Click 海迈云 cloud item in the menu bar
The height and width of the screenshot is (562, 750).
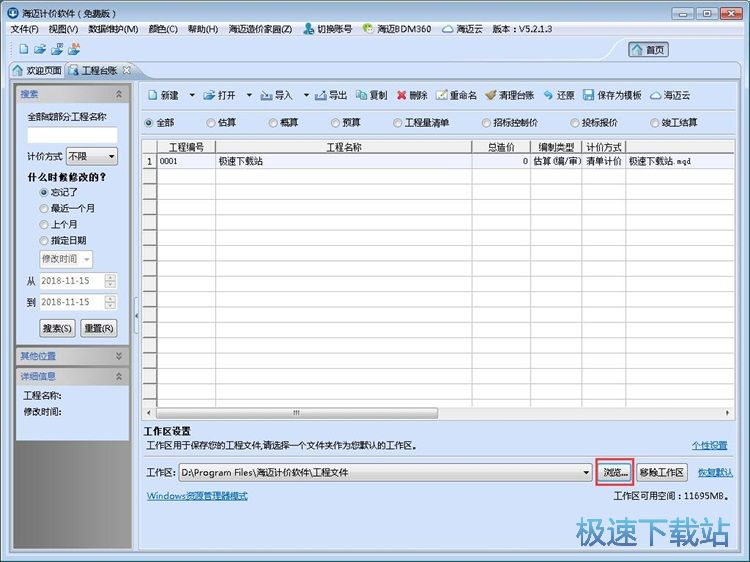462,29
